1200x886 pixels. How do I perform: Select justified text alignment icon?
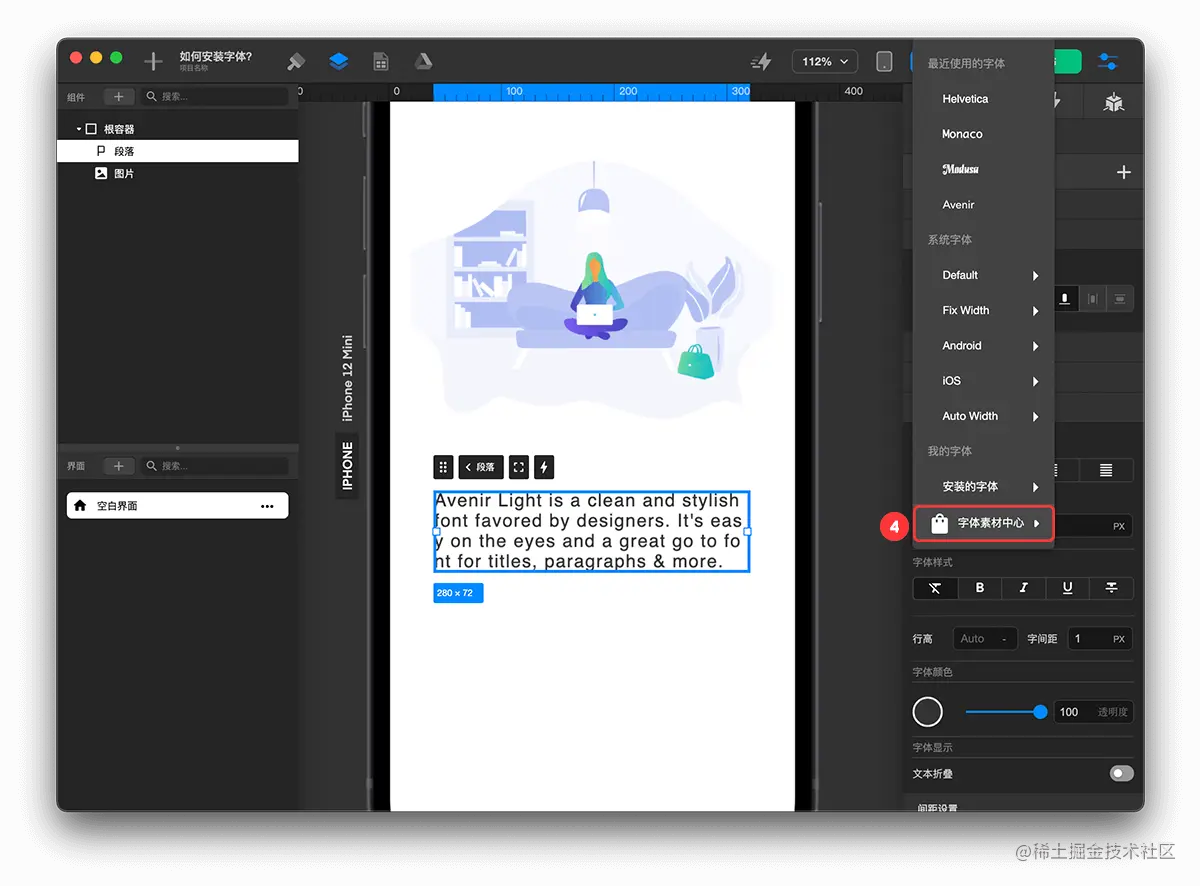coord(1106,470)
